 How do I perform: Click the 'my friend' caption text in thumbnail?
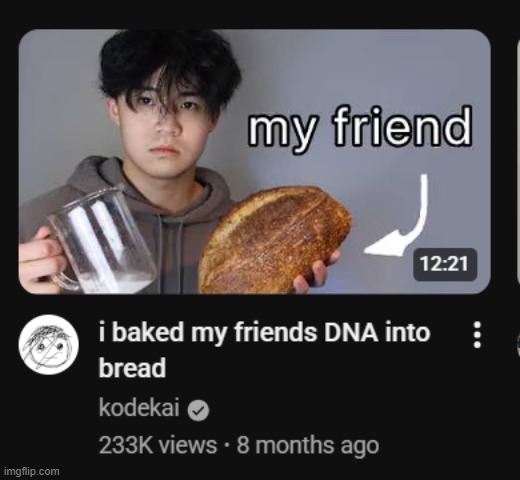(x=360, y=127)
